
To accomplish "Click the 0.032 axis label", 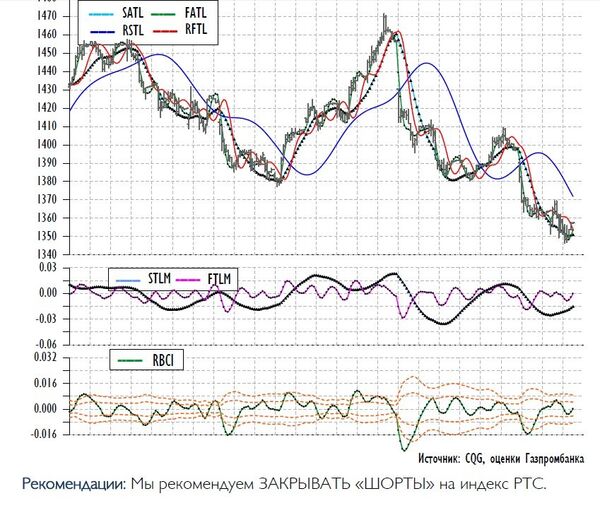I will 42,355.
